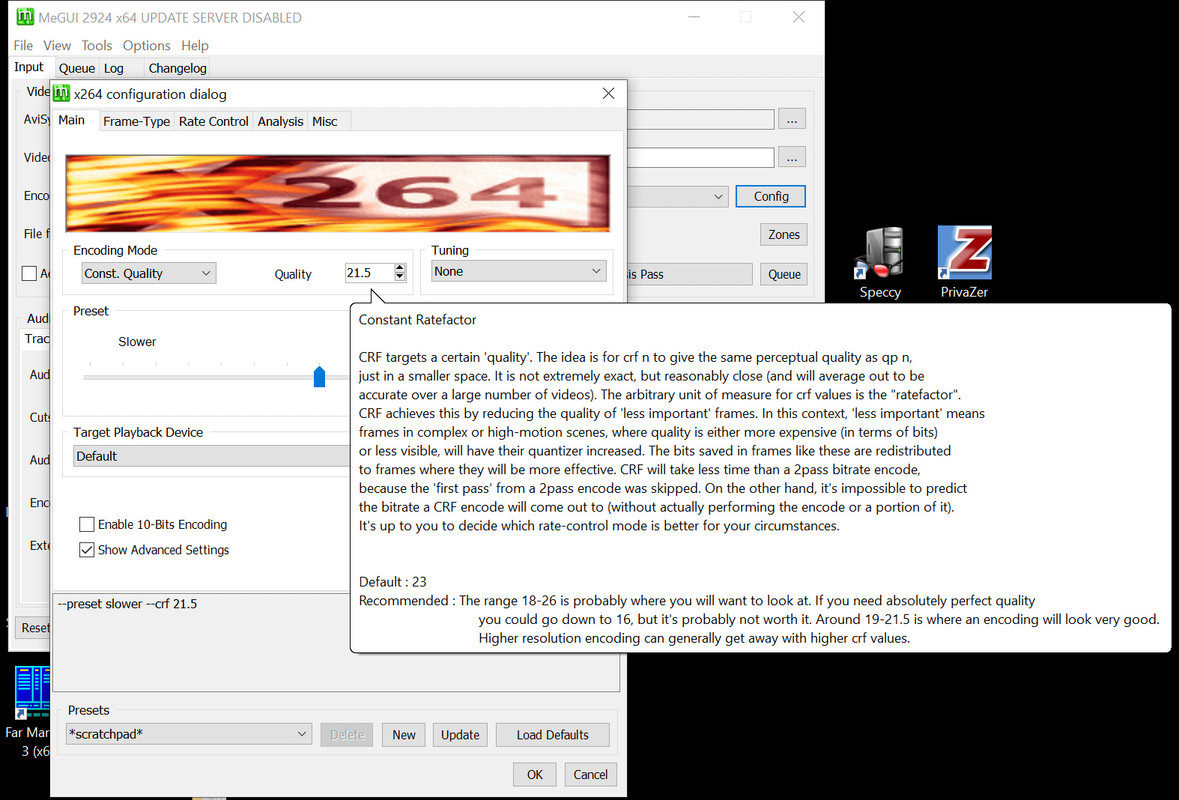Click the Reset button in MeGUI

(34, 628)
